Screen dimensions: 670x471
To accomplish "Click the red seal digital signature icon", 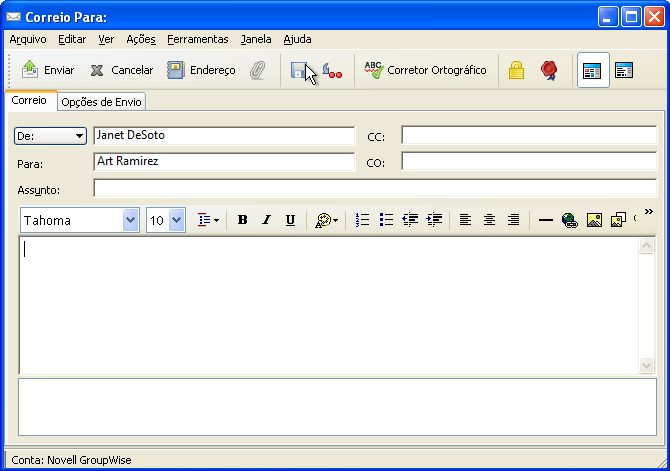I will pos(549,70).
